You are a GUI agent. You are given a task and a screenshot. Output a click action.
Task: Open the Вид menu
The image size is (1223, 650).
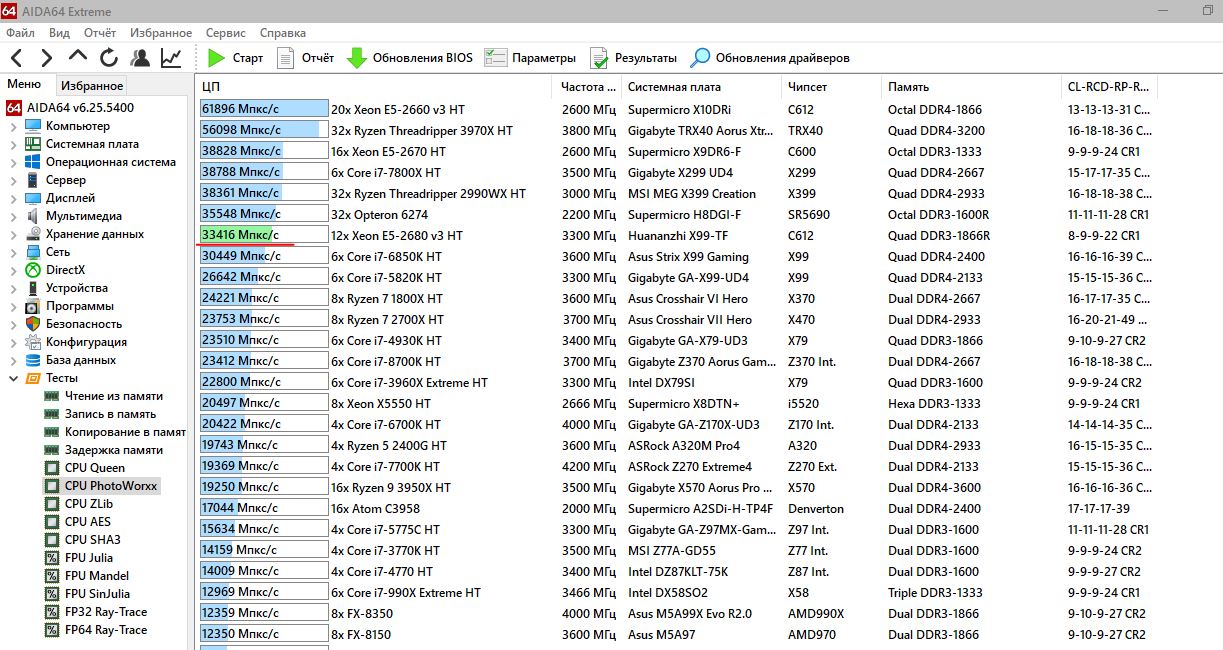tap(59, 33)
